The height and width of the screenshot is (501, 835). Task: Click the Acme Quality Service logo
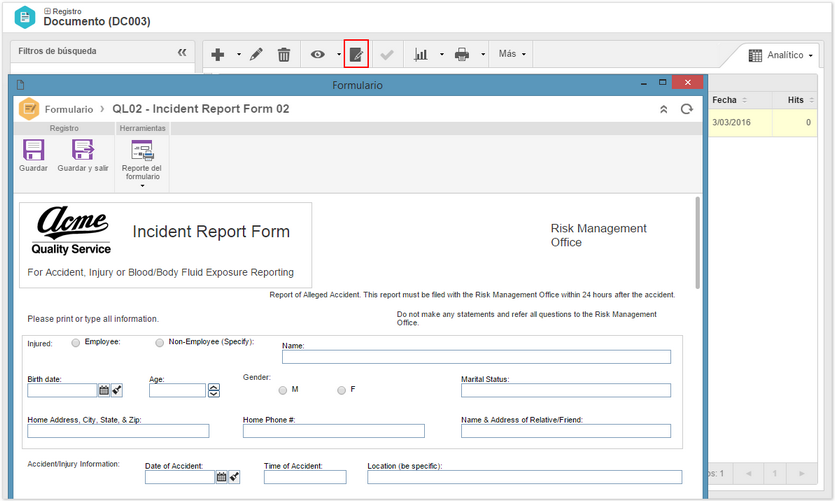click(x=71, y=230)
